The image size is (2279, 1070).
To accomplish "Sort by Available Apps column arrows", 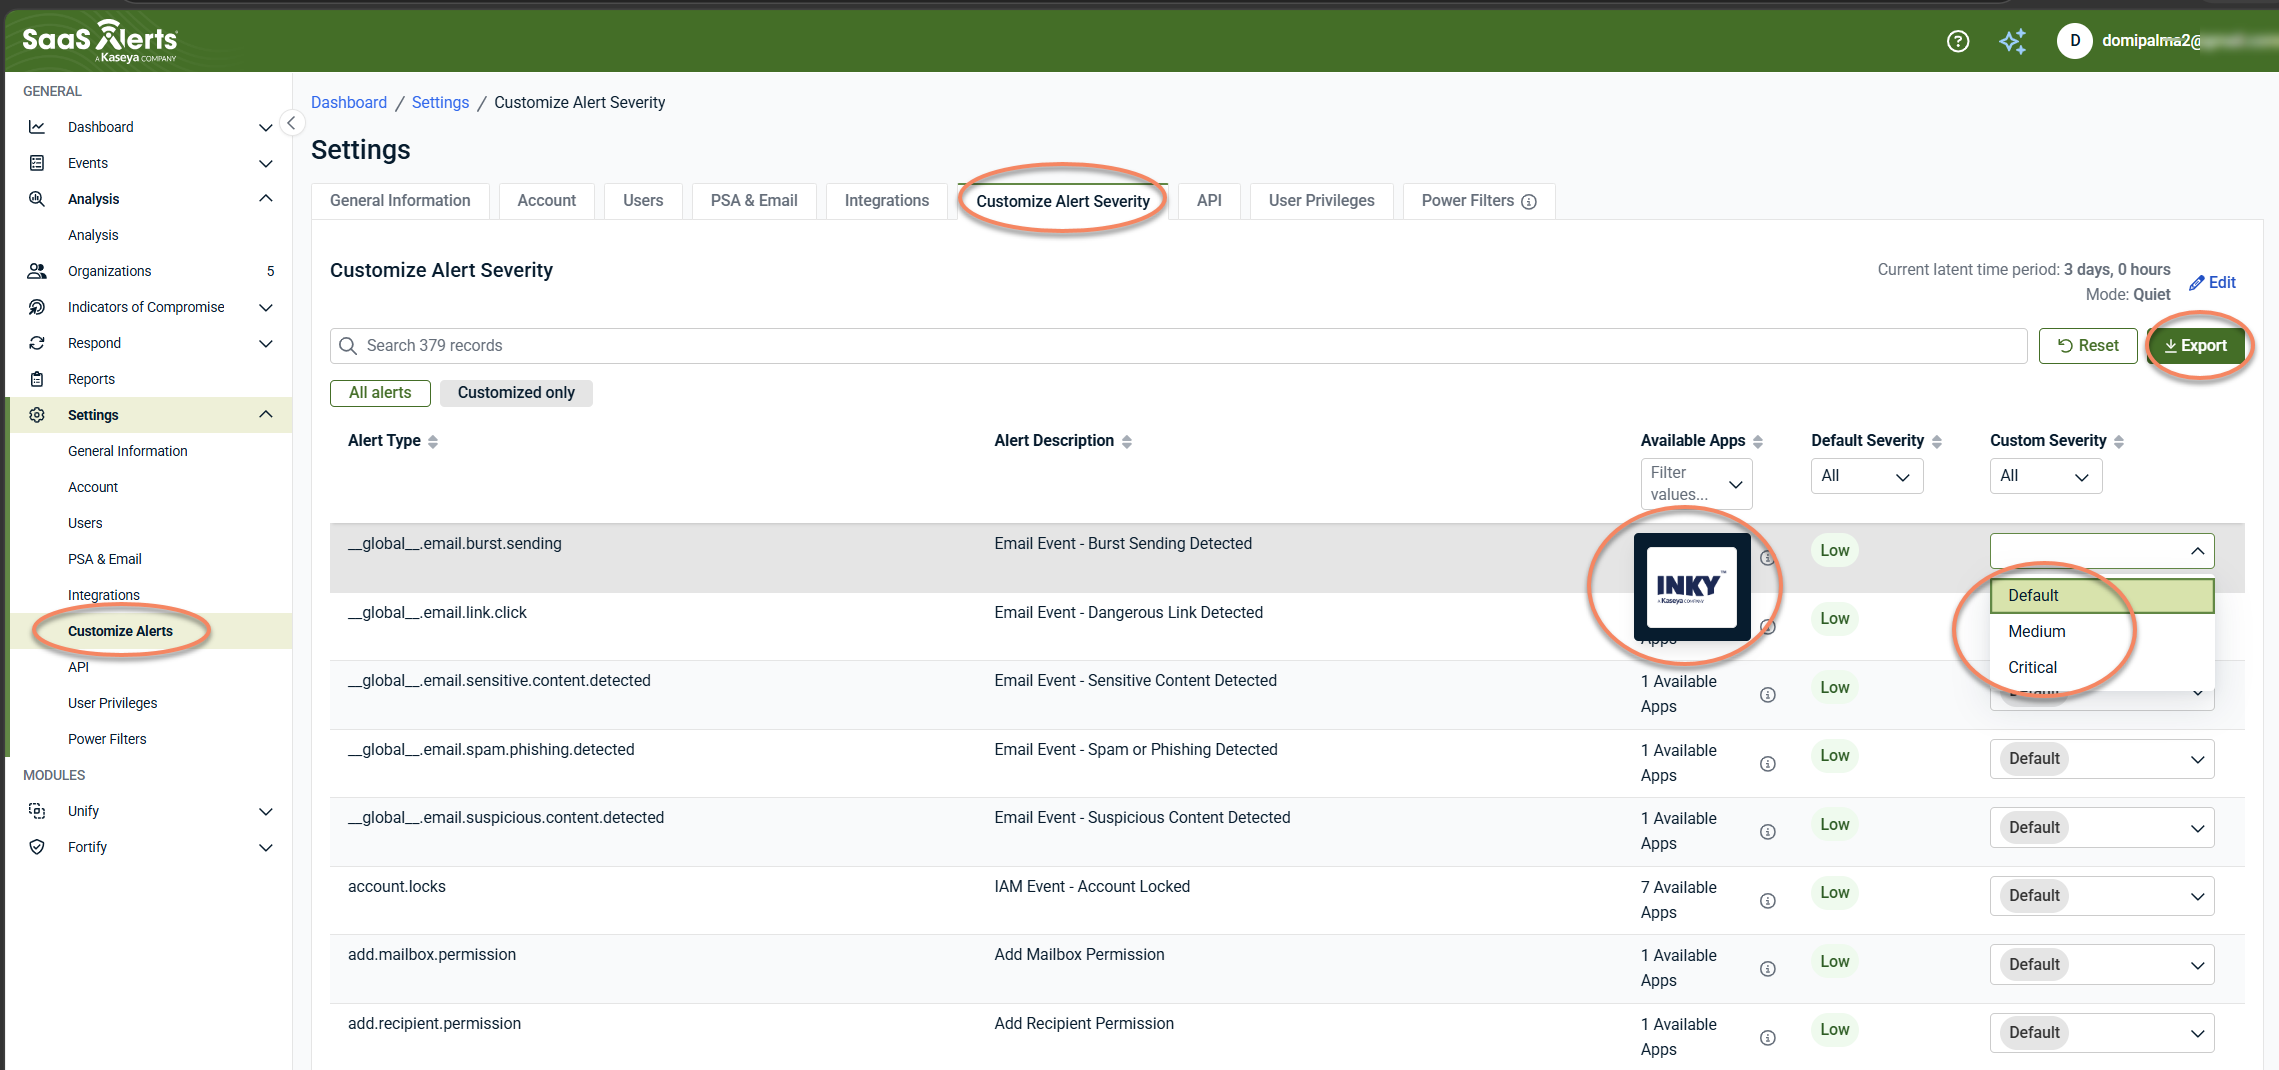I will point(1758,441).
